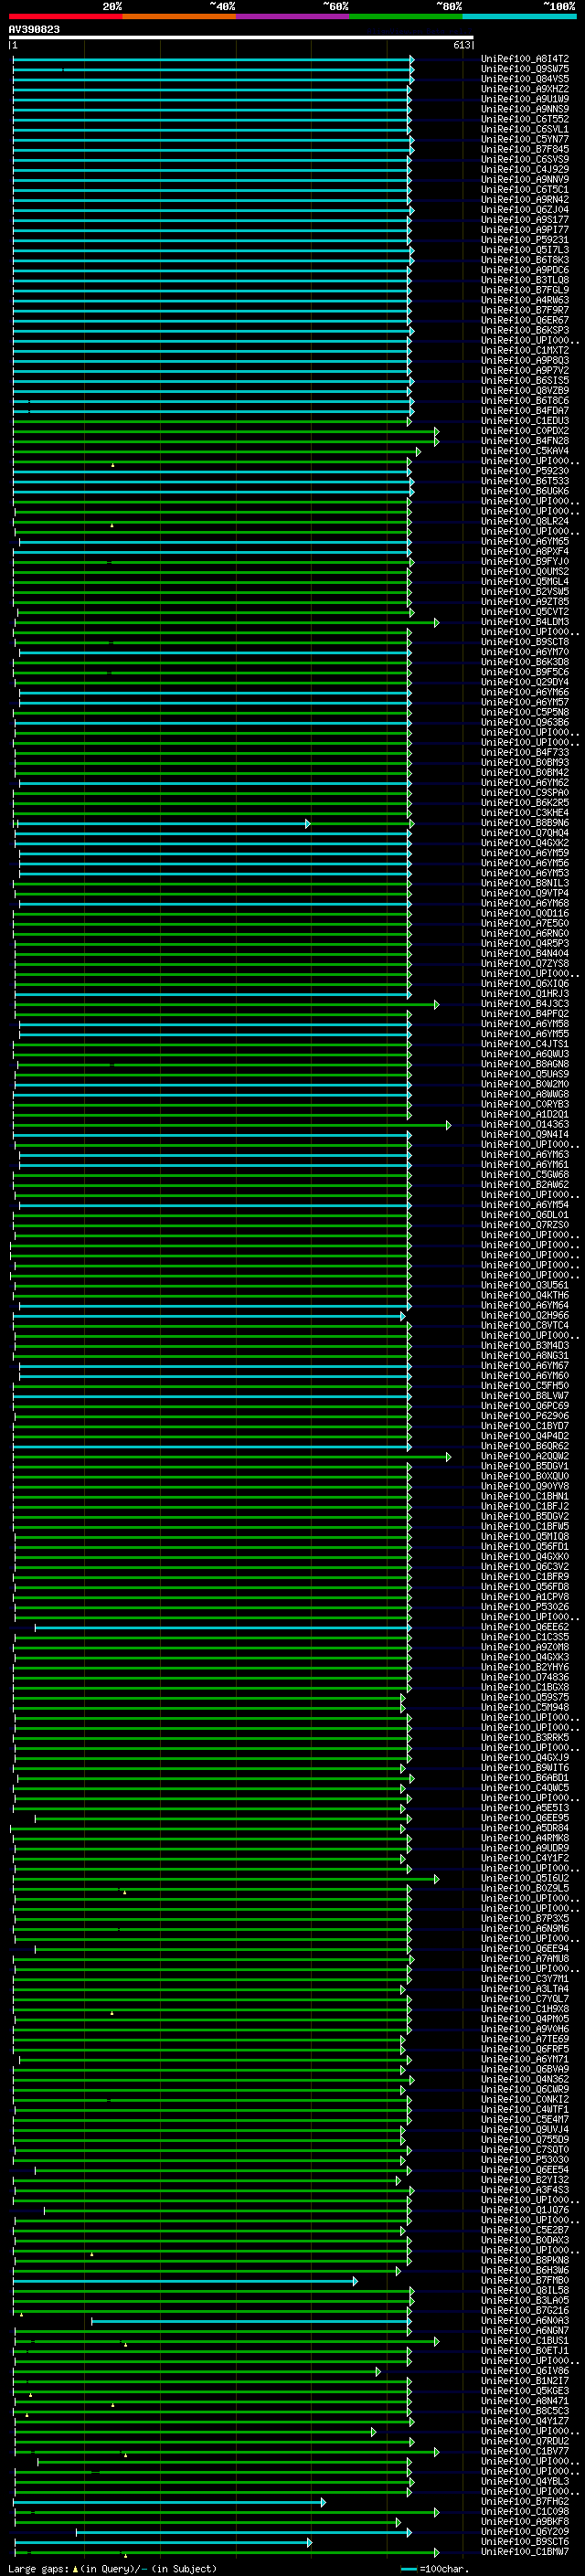Click arrowhead of UniRef100_C0PDX2 alignment bar
585x2576 pixels.
(x=436, y=431)
